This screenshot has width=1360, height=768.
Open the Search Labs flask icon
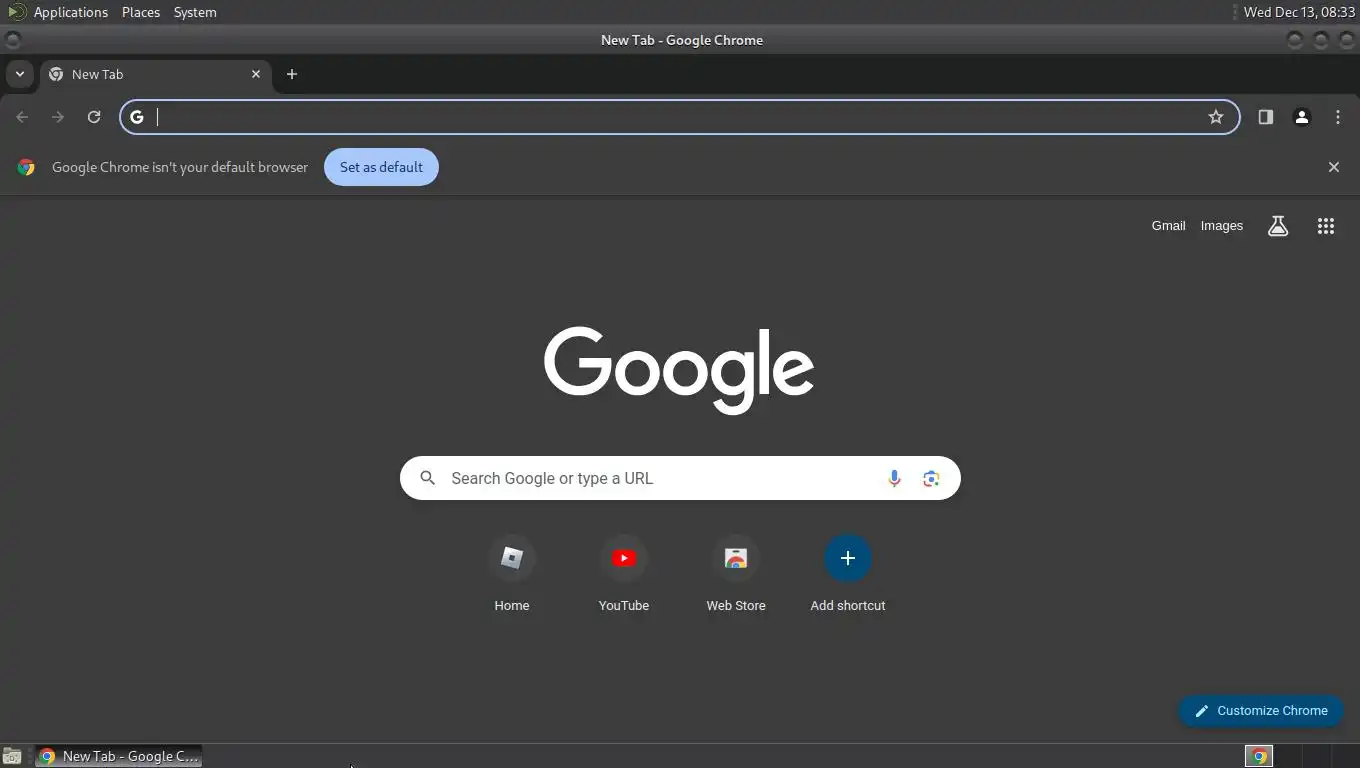click(1278, 226)
